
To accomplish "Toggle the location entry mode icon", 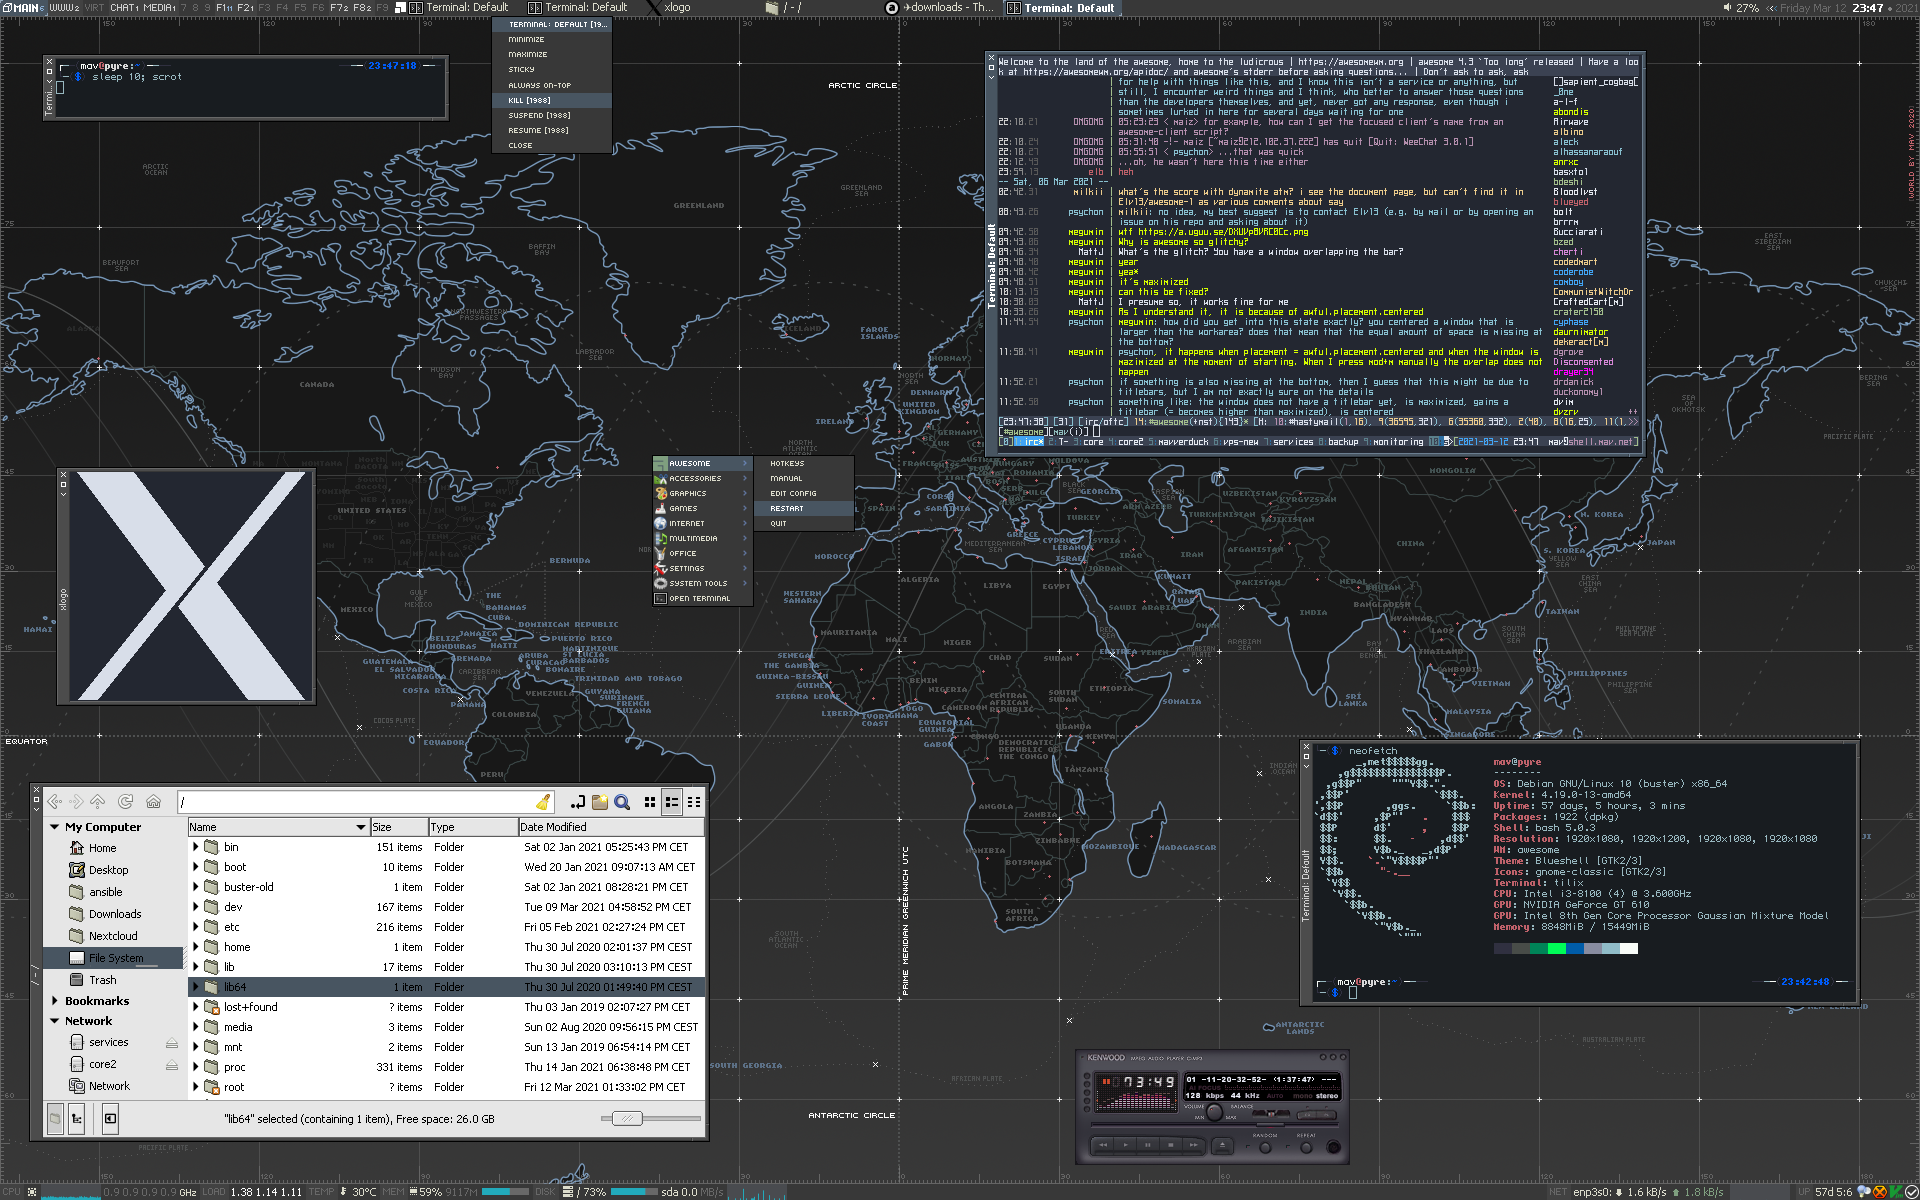I will pos(578,802).
